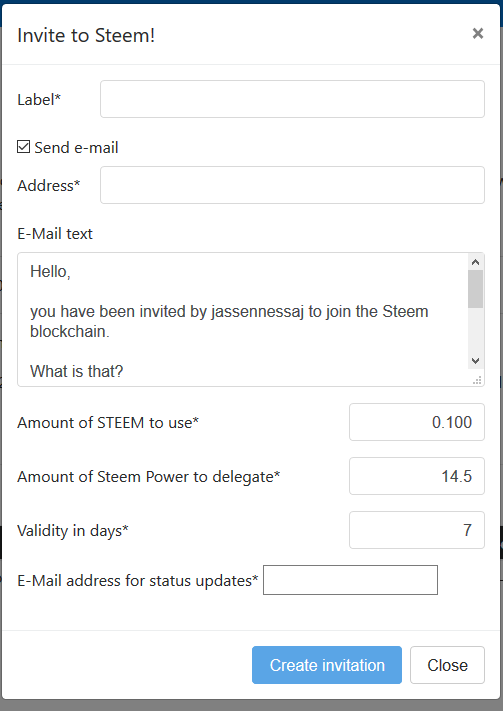The image size is (503, 711).
Task: Click inside the E-Mail text message box
Action: pos(243,320)
